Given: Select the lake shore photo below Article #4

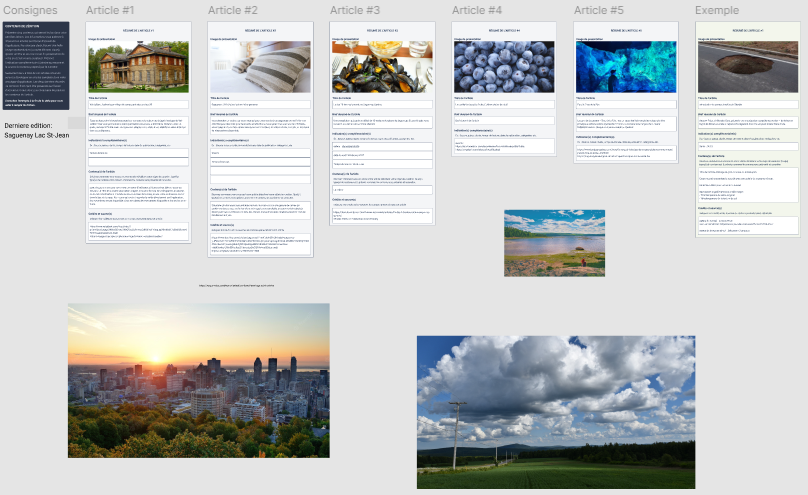Looking at the screenshot, I should click(554, 242).
